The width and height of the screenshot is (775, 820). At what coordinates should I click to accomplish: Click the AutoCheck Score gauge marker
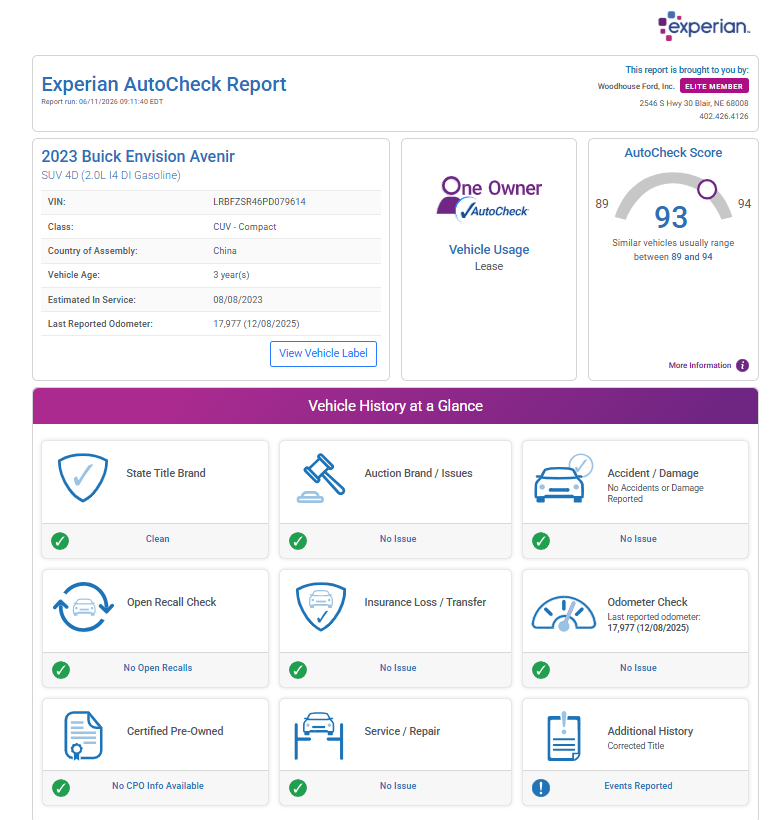tap(706, 189)
